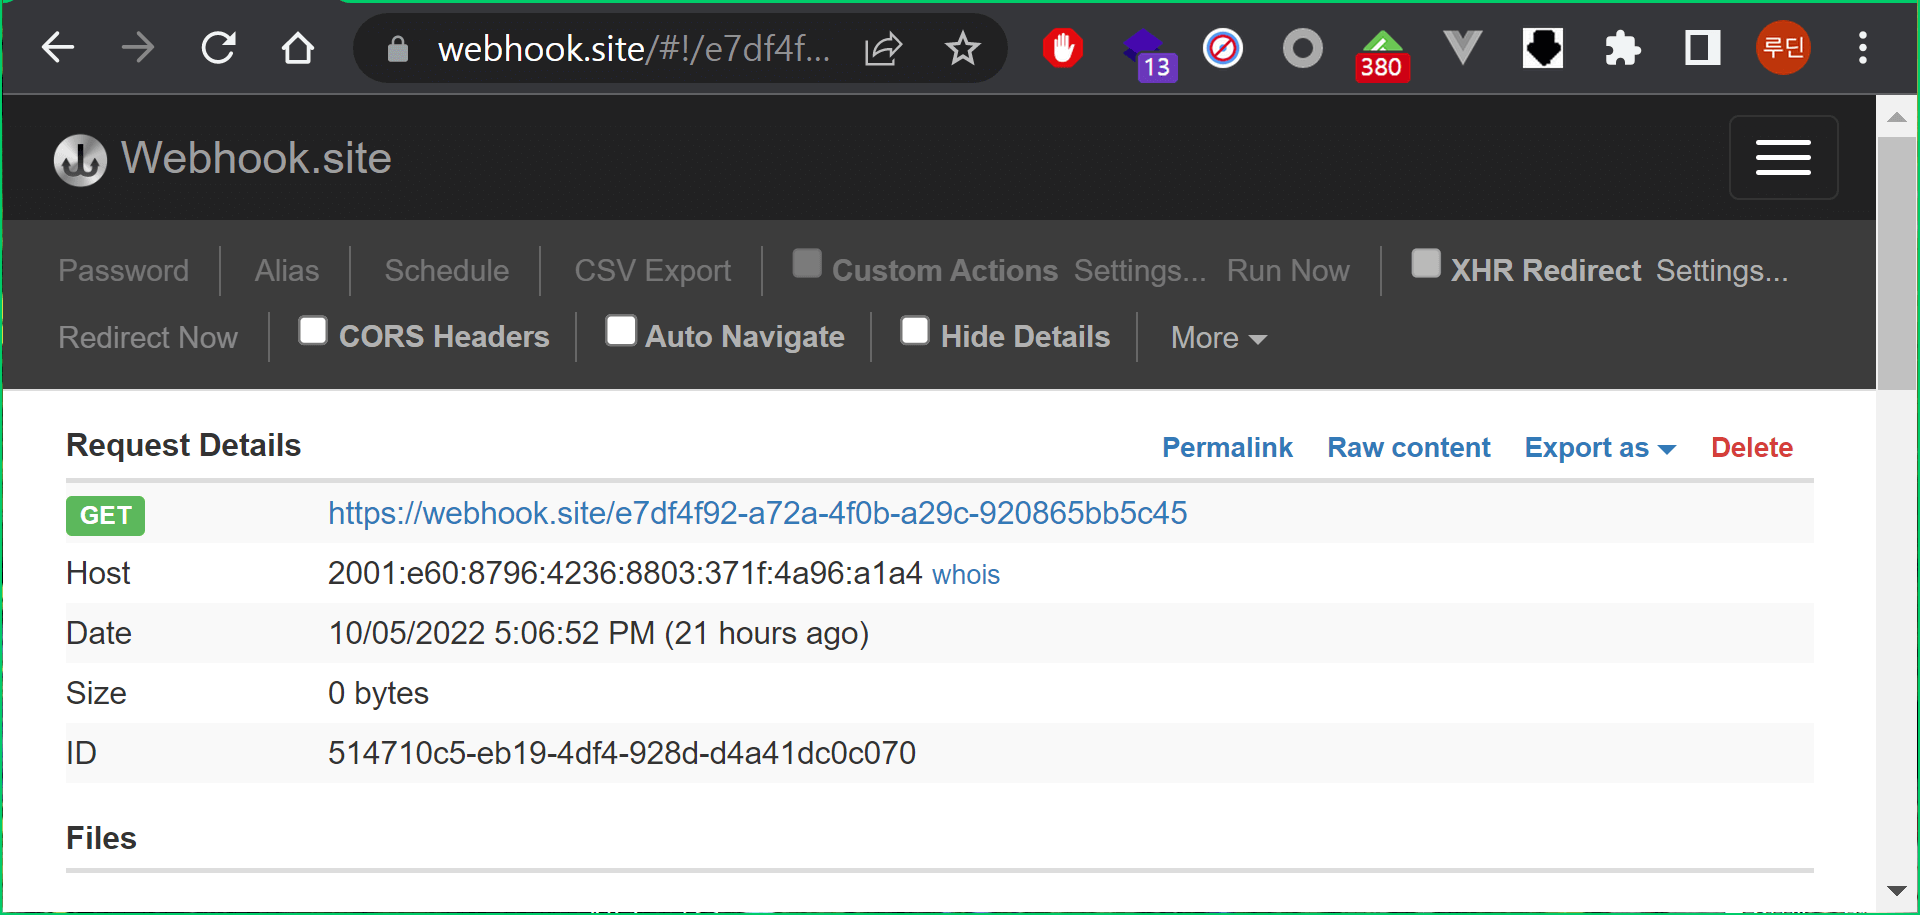Viewport: 1920px width, 915px height.
Task: Open the hamburger navigation menu
Action: (1783, 157)
